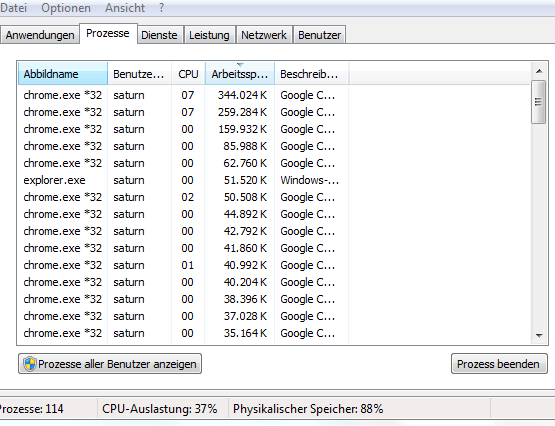Click the 51.520 K memory value
The width and height of the screenshot is (555, 426).
(245, 180)
